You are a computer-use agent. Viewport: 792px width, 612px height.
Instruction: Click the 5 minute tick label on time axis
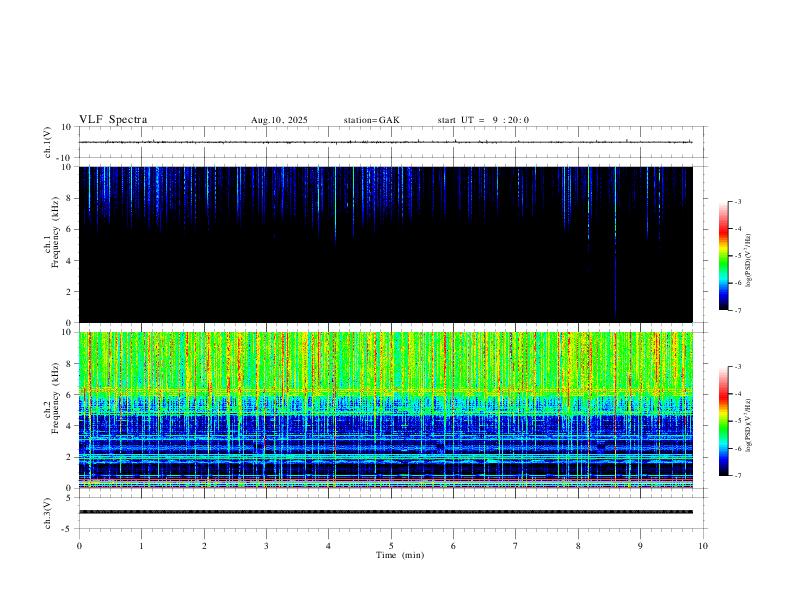pos(391,545)
